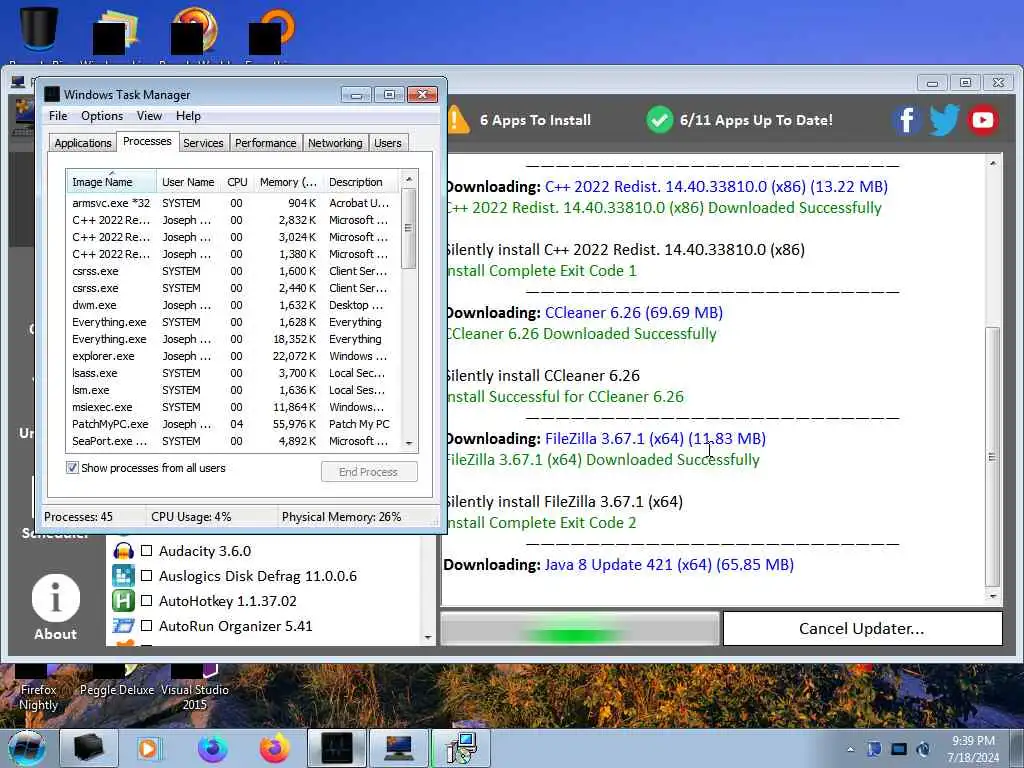Switch to Networking tab

[335, 143]
